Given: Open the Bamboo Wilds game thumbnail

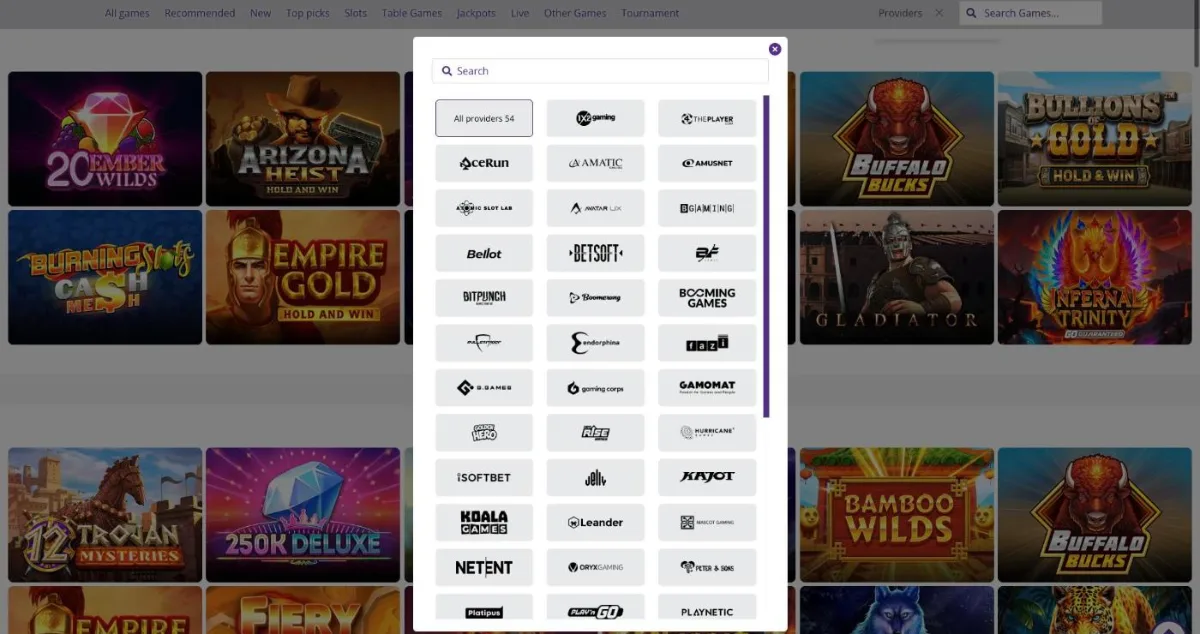Looking at the screenshot, I should click(x=897, y=515).
